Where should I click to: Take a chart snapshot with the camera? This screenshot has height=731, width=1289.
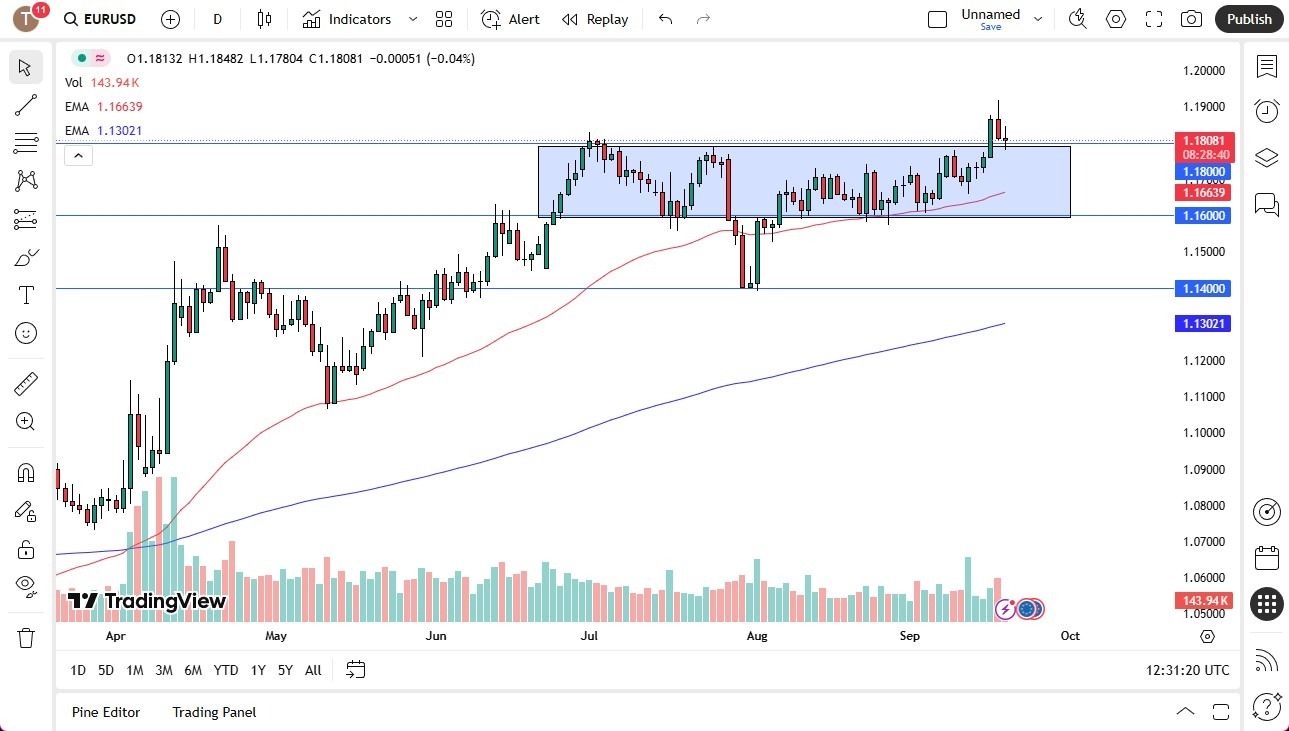tap(1189, 18)
